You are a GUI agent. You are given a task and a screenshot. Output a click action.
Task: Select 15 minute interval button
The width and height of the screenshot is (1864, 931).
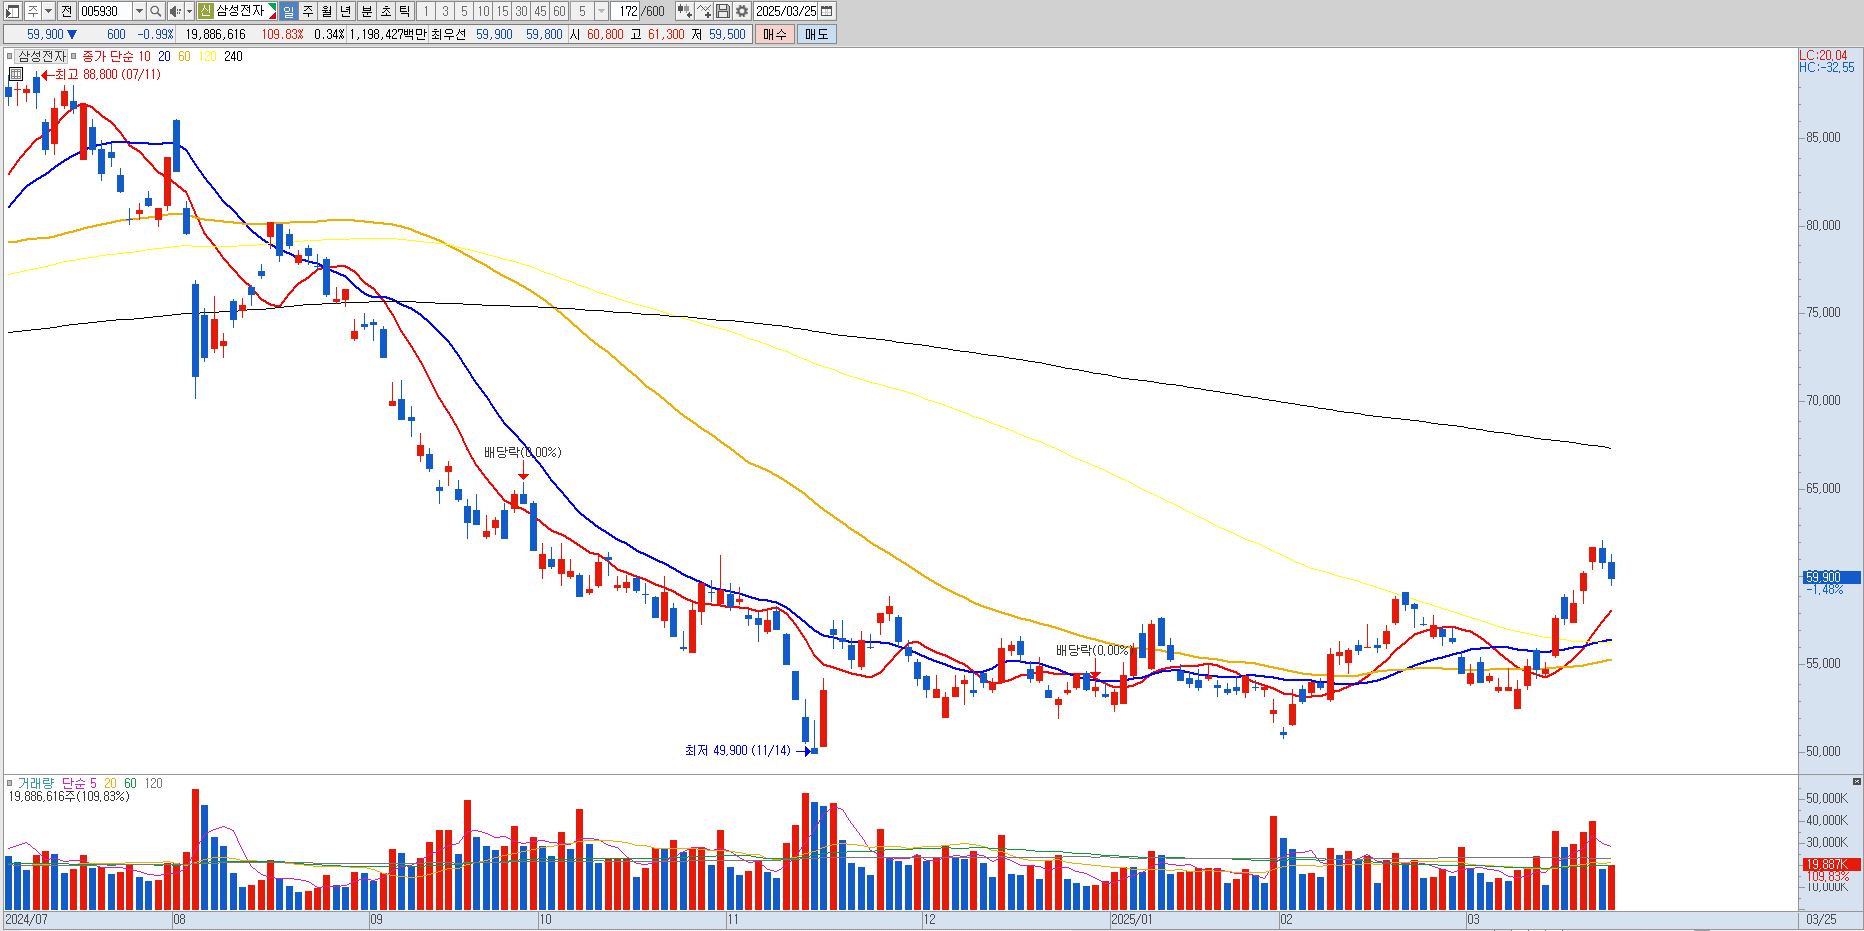click(502, 11)
